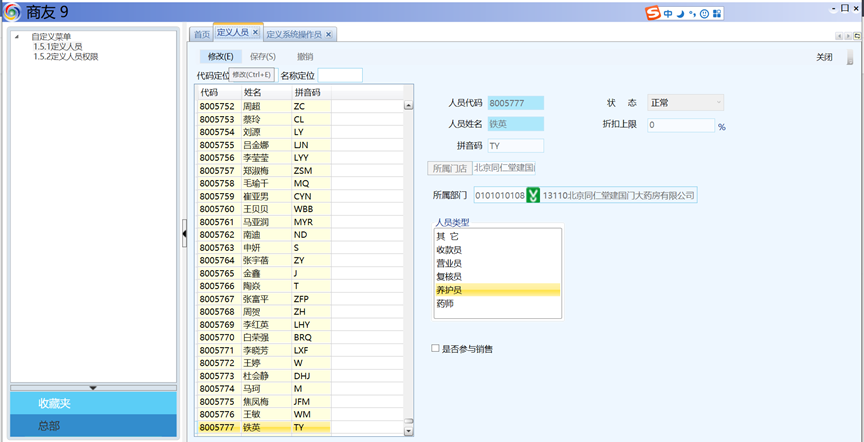Screen dimensions: 864x442
Task: Click the 商友 9 application logo
Action: point(13,12)
